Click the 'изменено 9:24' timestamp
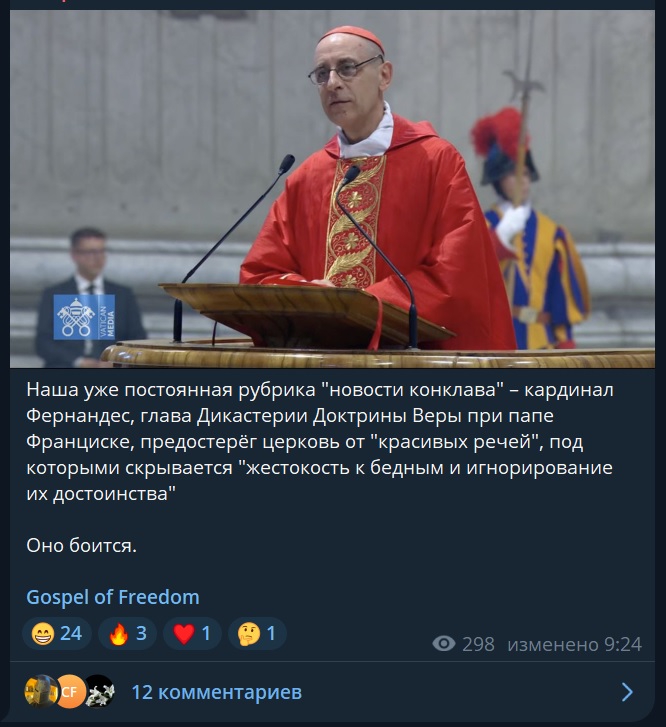The image size is (666, 727). coord(574,644)
